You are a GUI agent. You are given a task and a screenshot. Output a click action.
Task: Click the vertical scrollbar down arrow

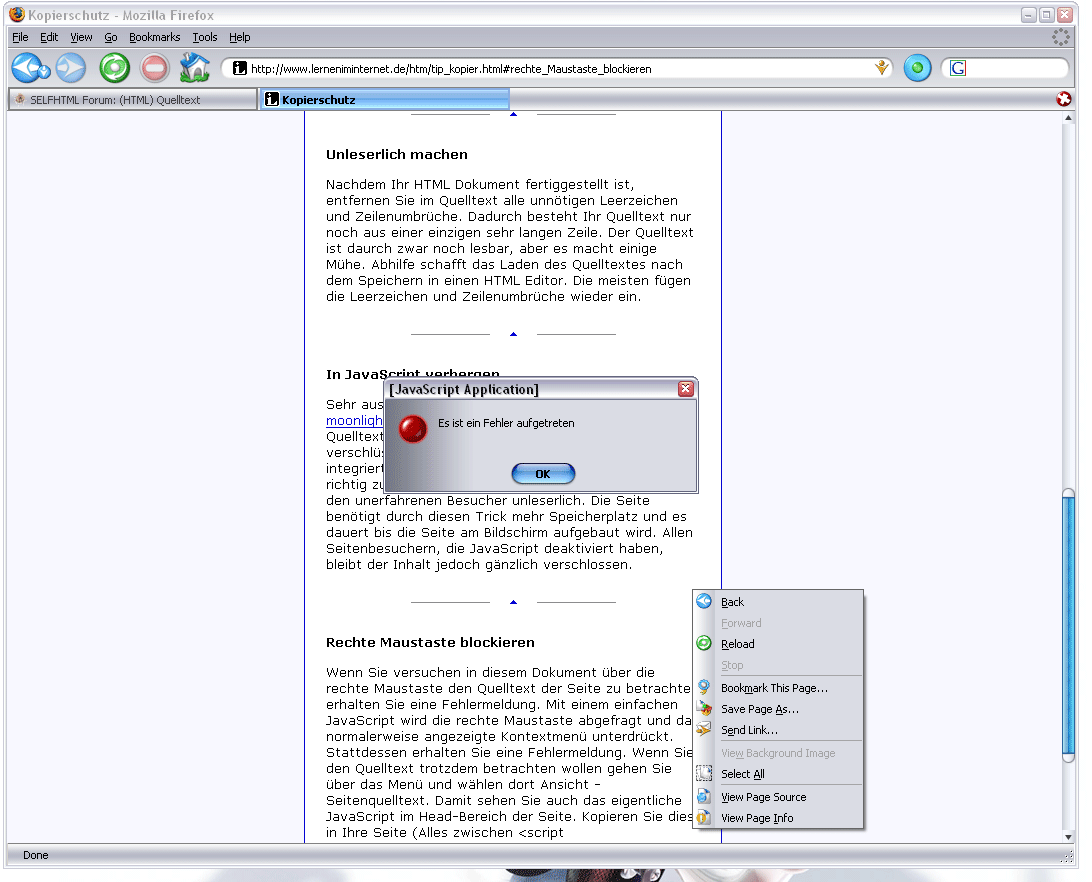coord(1068,836)
